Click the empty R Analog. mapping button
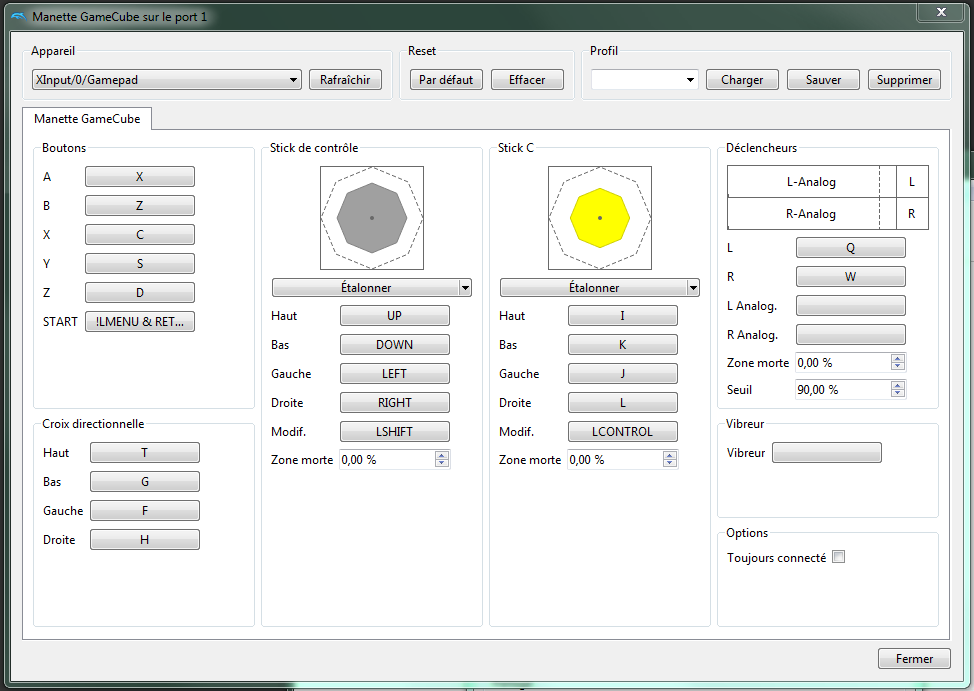Screen dimensions: 974x691 point(850,334)
